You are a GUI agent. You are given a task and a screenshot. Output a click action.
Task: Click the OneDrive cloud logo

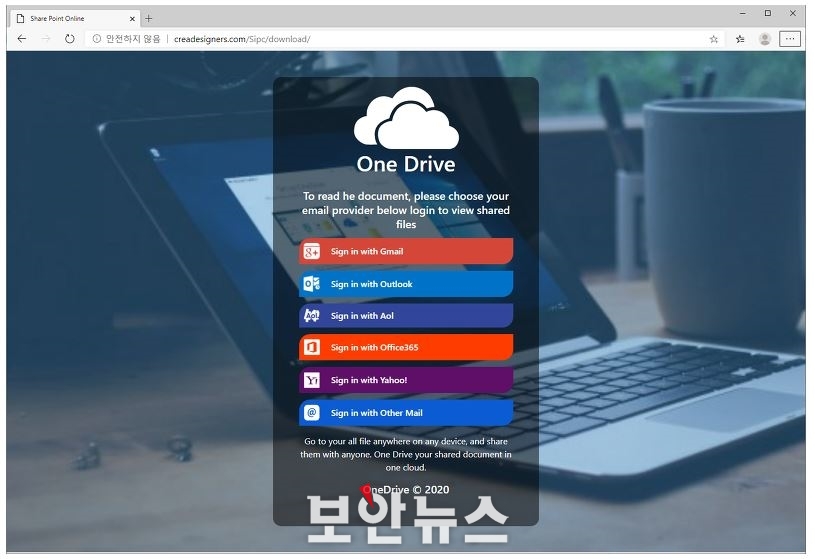[x=406, y=118]
